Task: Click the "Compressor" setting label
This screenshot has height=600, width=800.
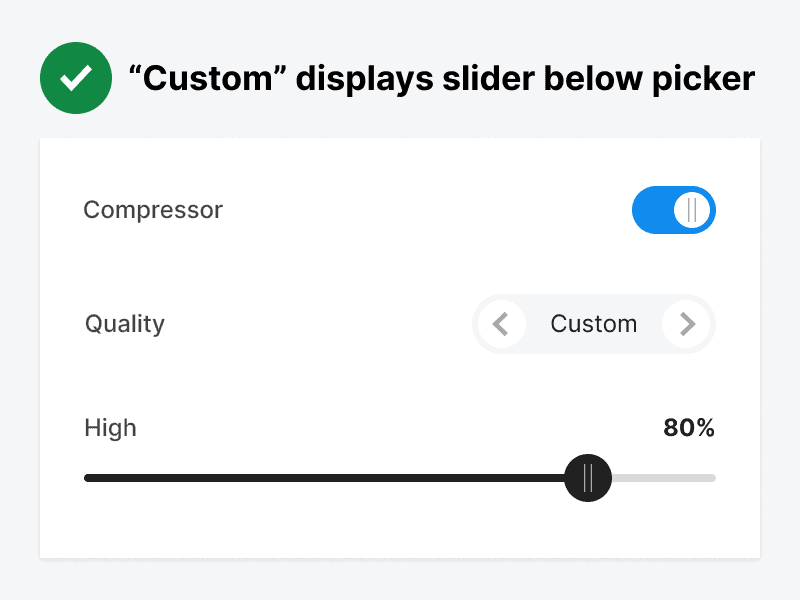Action: (x=153, y=210)
